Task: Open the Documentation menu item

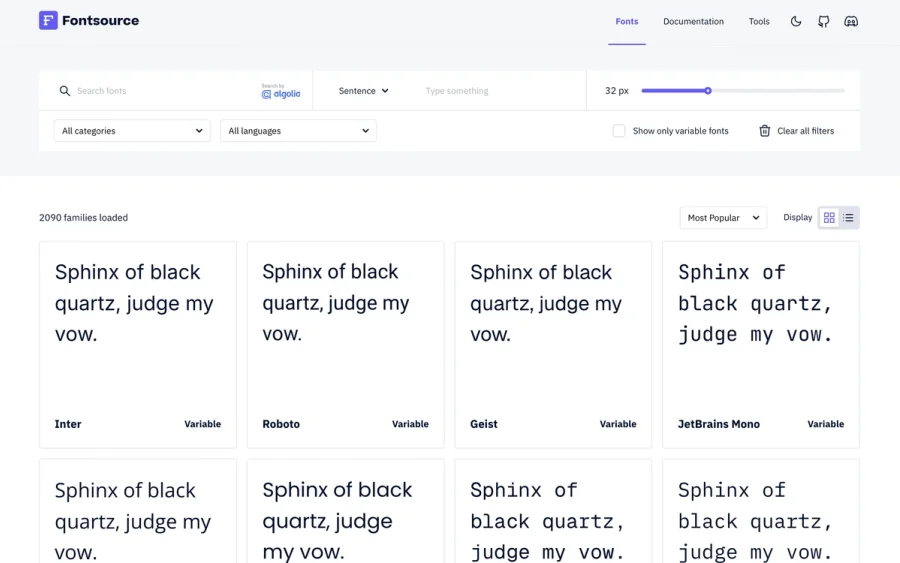Action: tap(693, 22)
